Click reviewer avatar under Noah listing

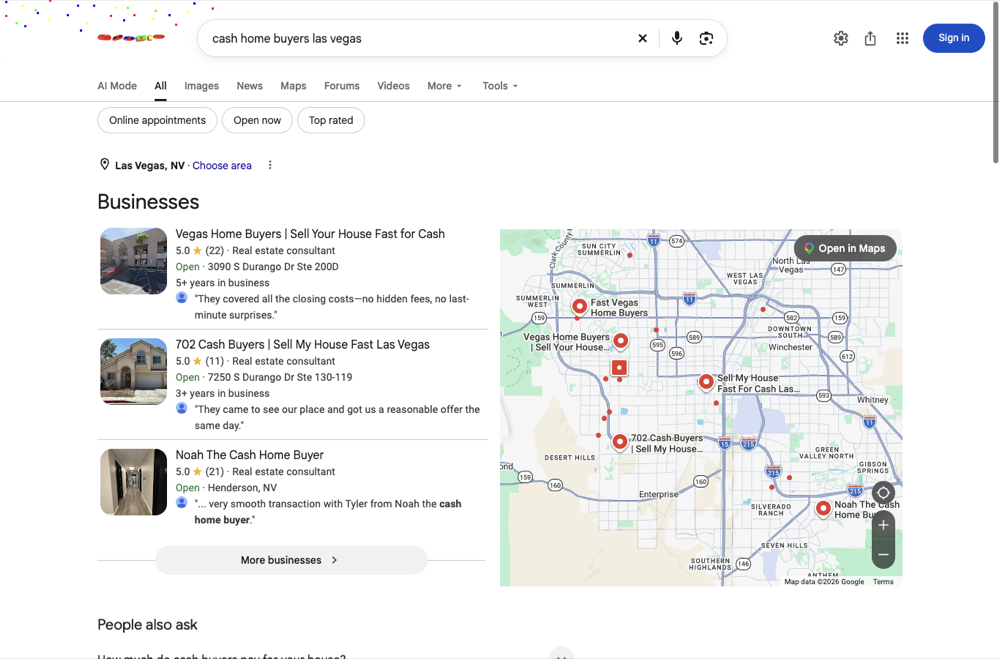(182, 503)
